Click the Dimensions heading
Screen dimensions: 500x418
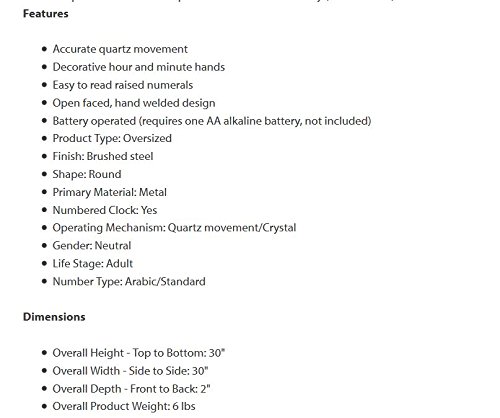[54, 317]
